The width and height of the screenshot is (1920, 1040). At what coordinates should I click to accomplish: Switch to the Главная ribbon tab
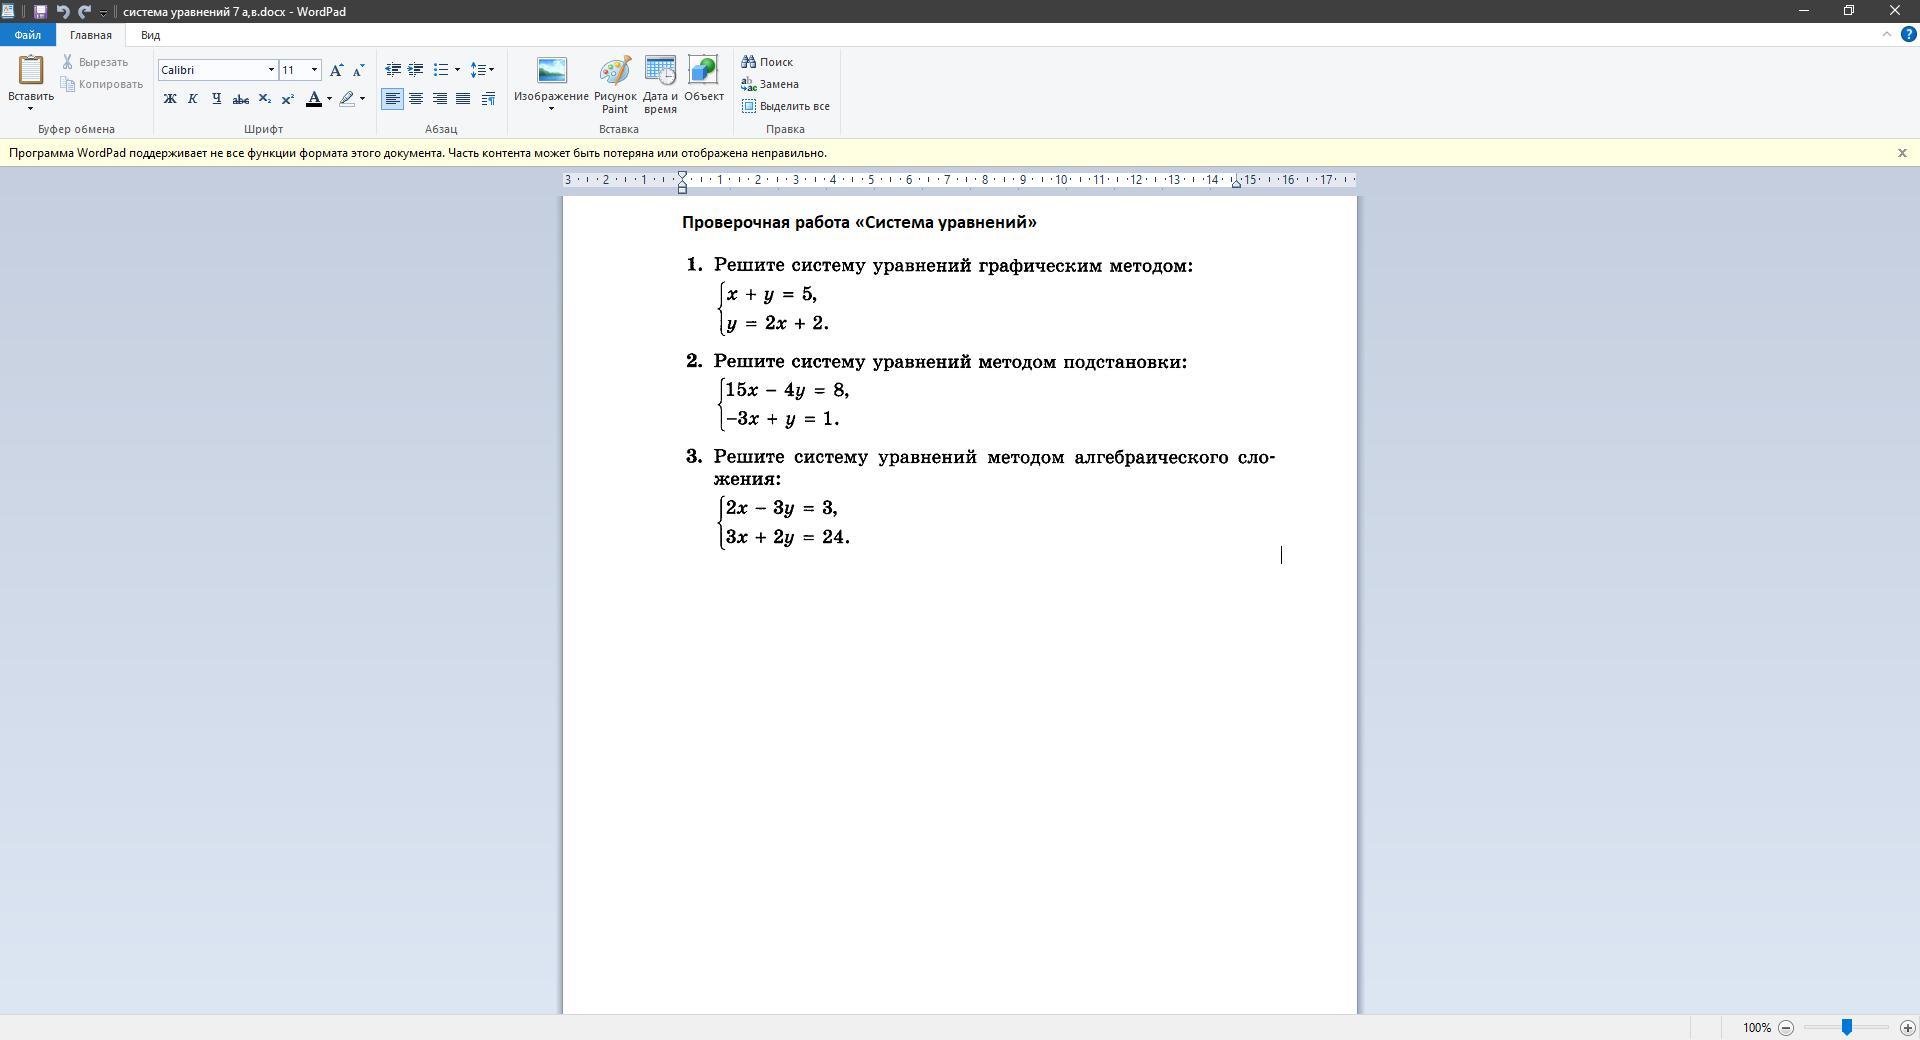click(x=91, y=35)
